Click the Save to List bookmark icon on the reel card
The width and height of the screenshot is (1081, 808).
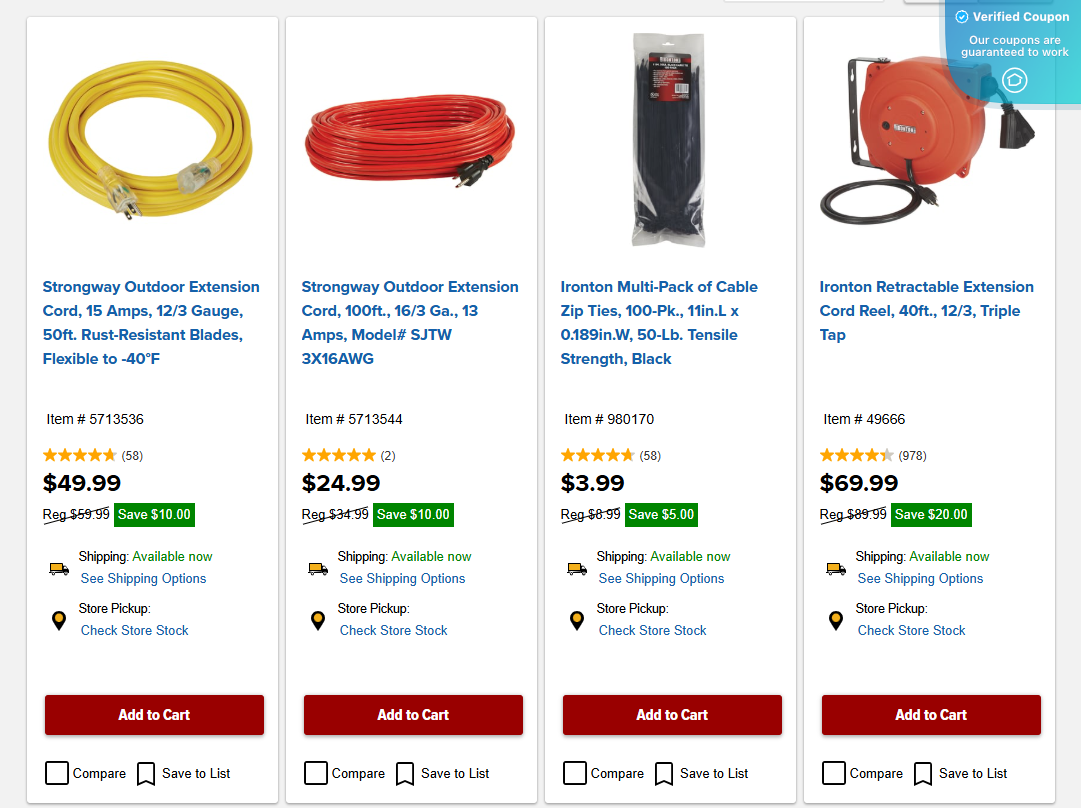(x=921, y=773)
